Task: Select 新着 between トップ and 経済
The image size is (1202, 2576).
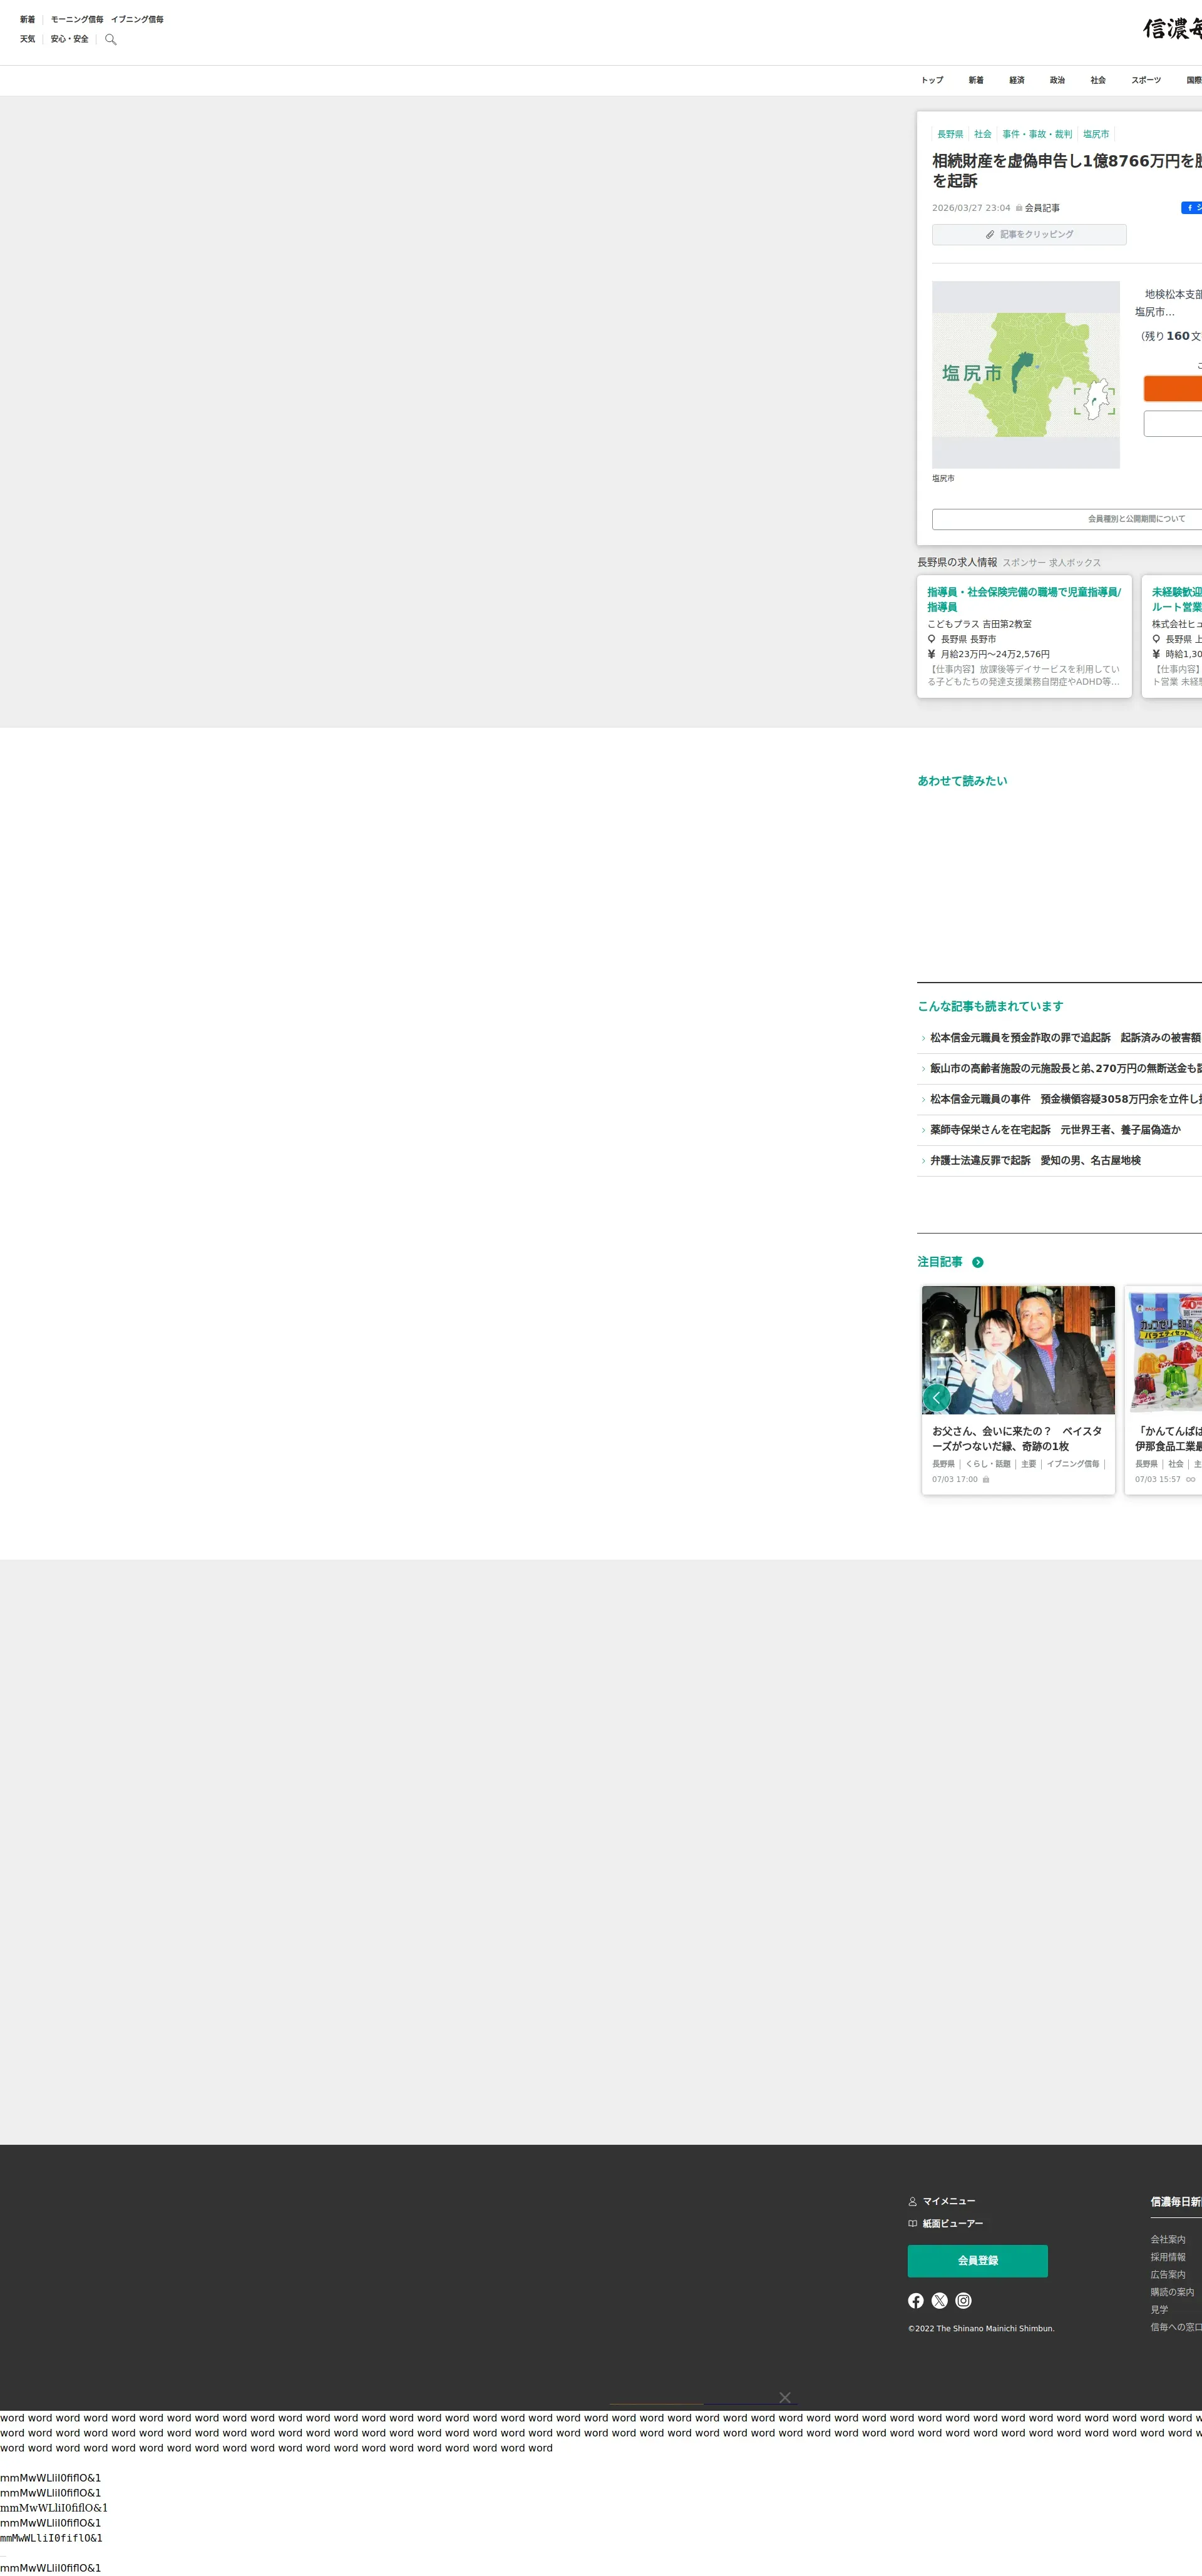Action: 976,80
